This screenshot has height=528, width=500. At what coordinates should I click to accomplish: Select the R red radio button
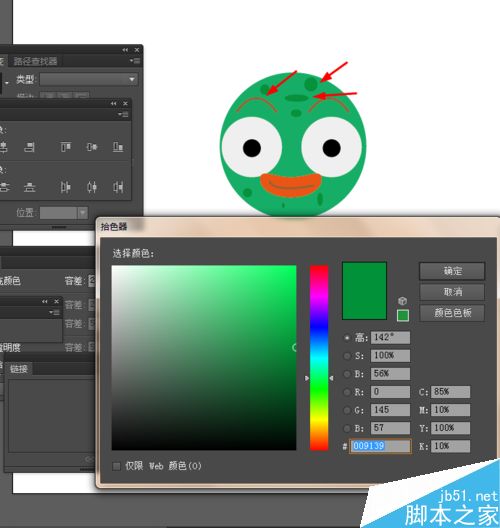347,392
